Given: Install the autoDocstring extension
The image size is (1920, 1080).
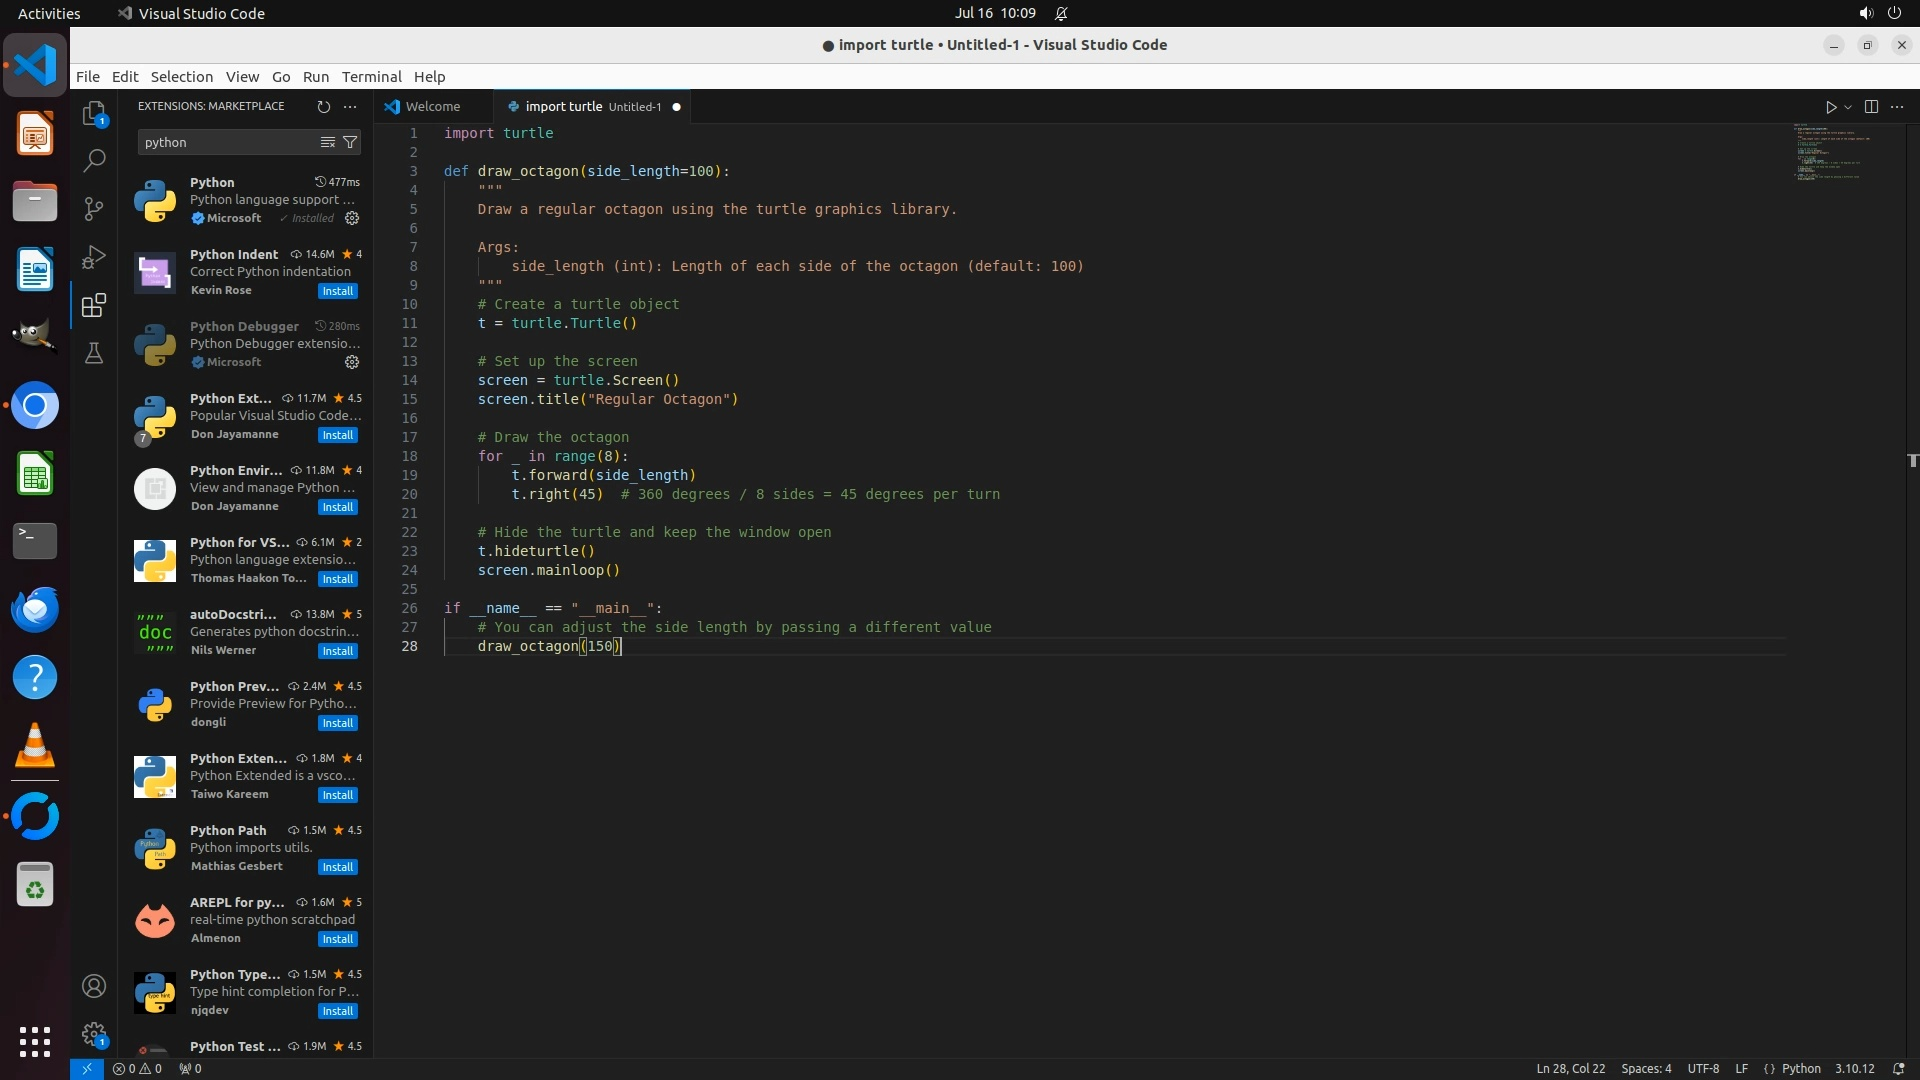Looking at the screenshot, I should 337,651.
